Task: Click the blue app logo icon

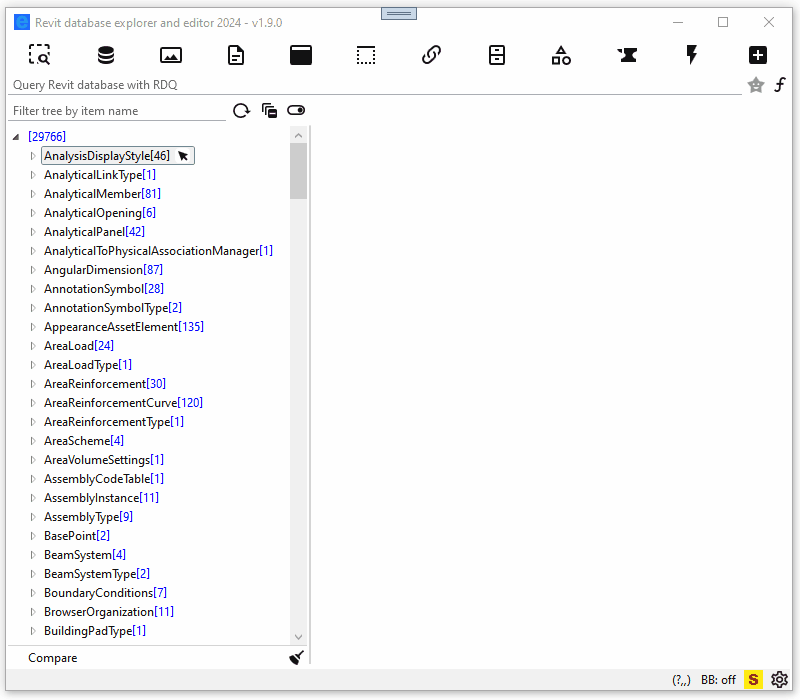Action: click(x=22, y=22)
